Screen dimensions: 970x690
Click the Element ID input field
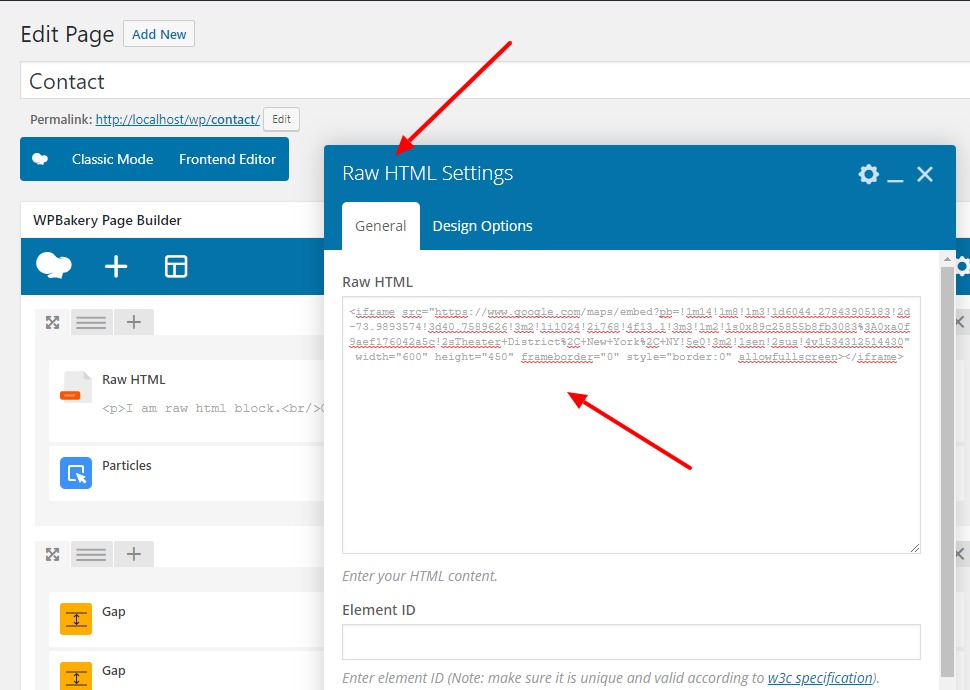631,642
